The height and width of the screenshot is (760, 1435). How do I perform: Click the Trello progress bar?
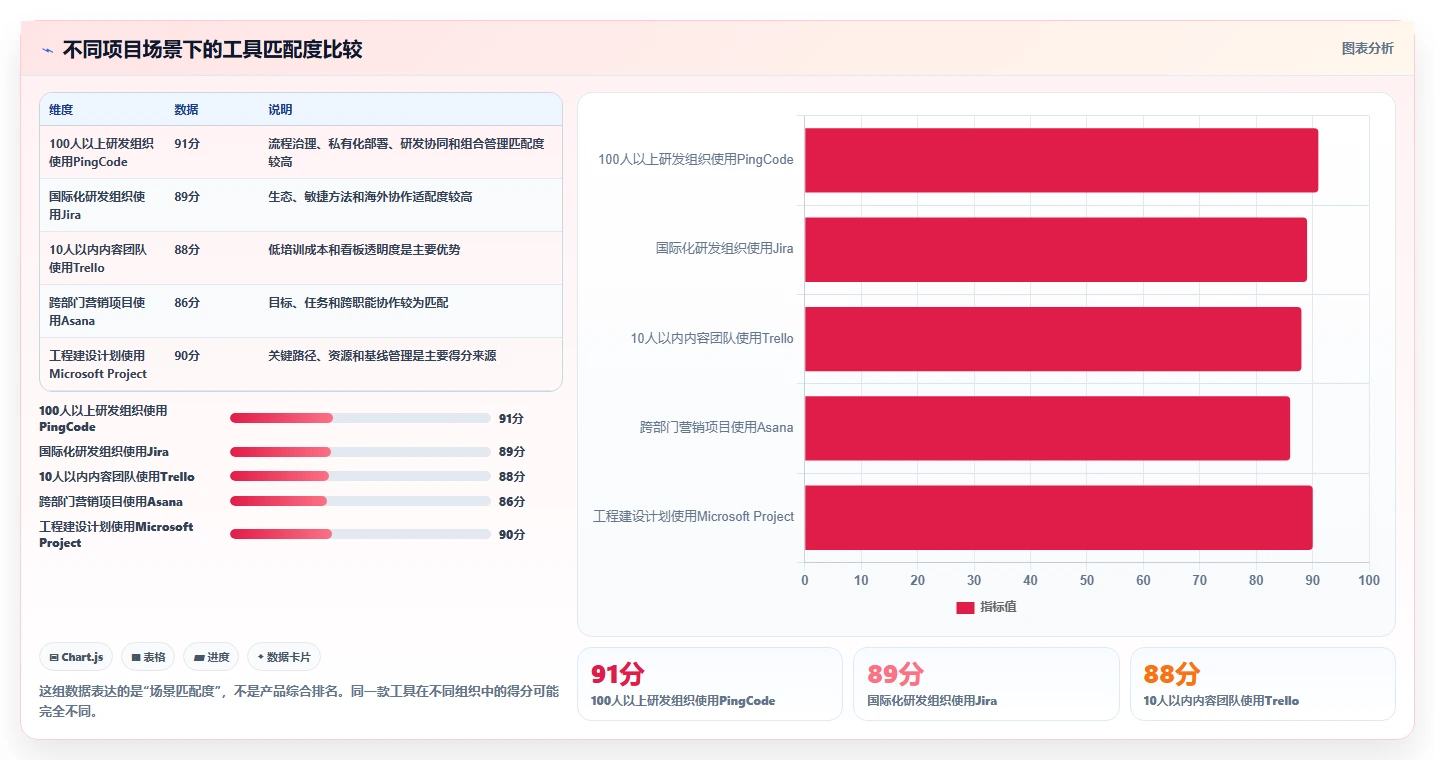pos(360,477)
